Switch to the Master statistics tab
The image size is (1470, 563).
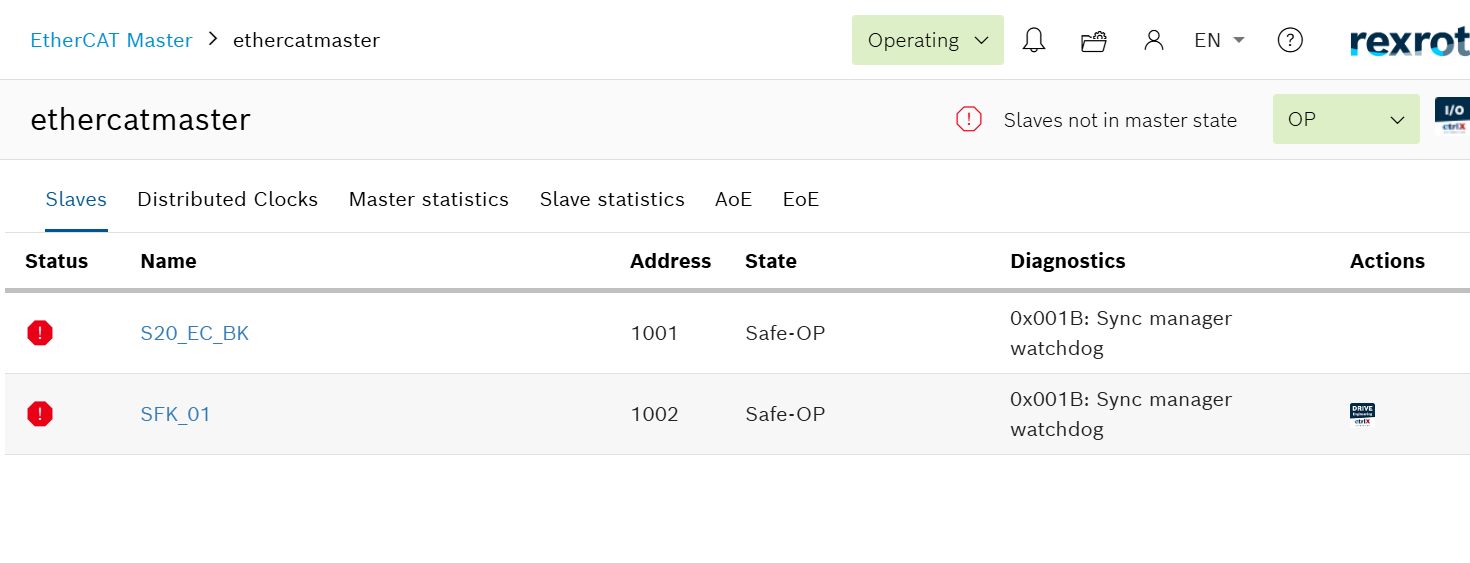428,200
